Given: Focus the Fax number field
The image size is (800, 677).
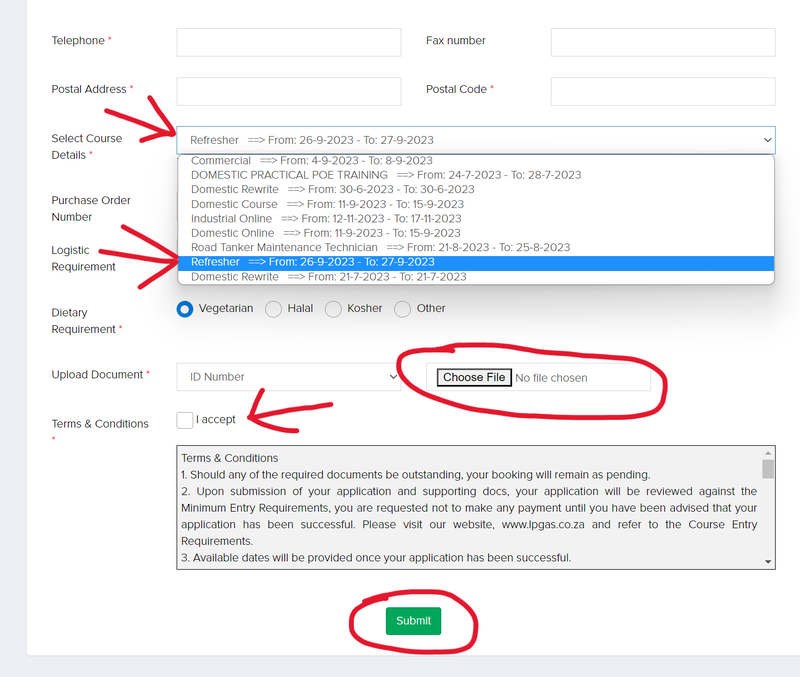Looking at the screenshot, I should click(662, 42).
